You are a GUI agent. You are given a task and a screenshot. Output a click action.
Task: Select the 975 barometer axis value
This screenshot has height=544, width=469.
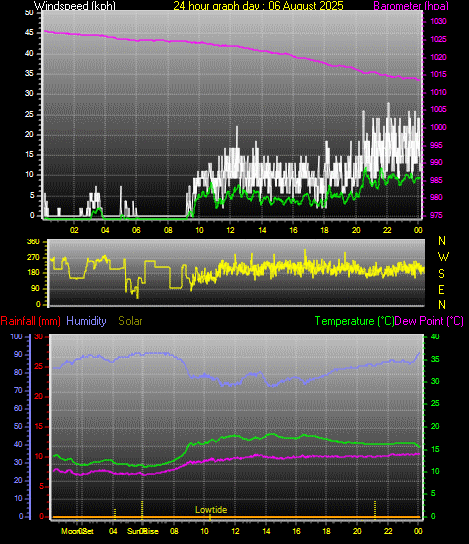[436, 215]
